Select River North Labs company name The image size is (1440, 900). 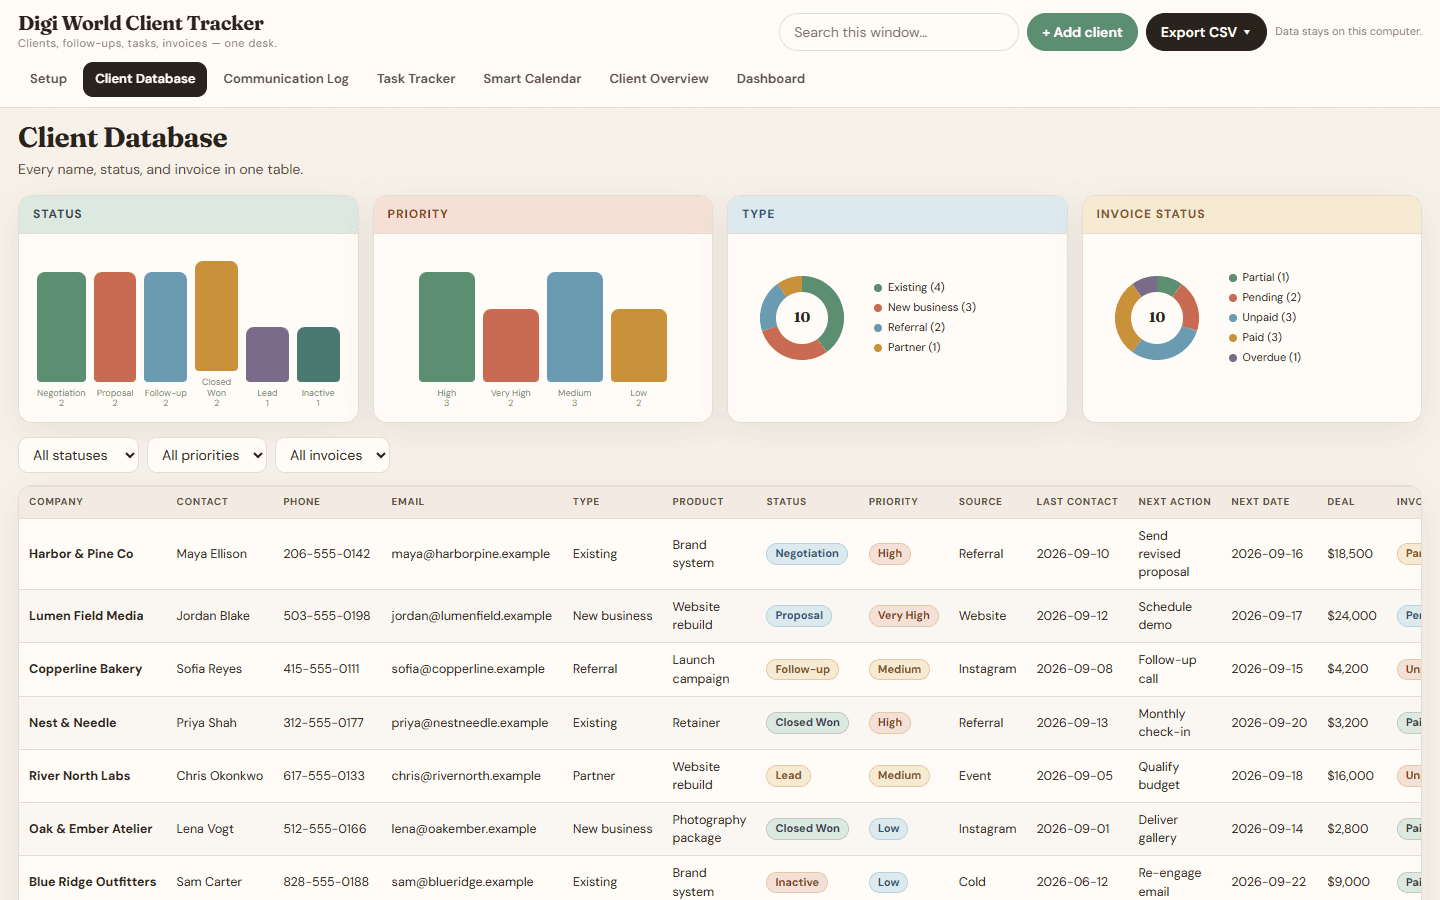pyautogui.click(x=80, y=776)
